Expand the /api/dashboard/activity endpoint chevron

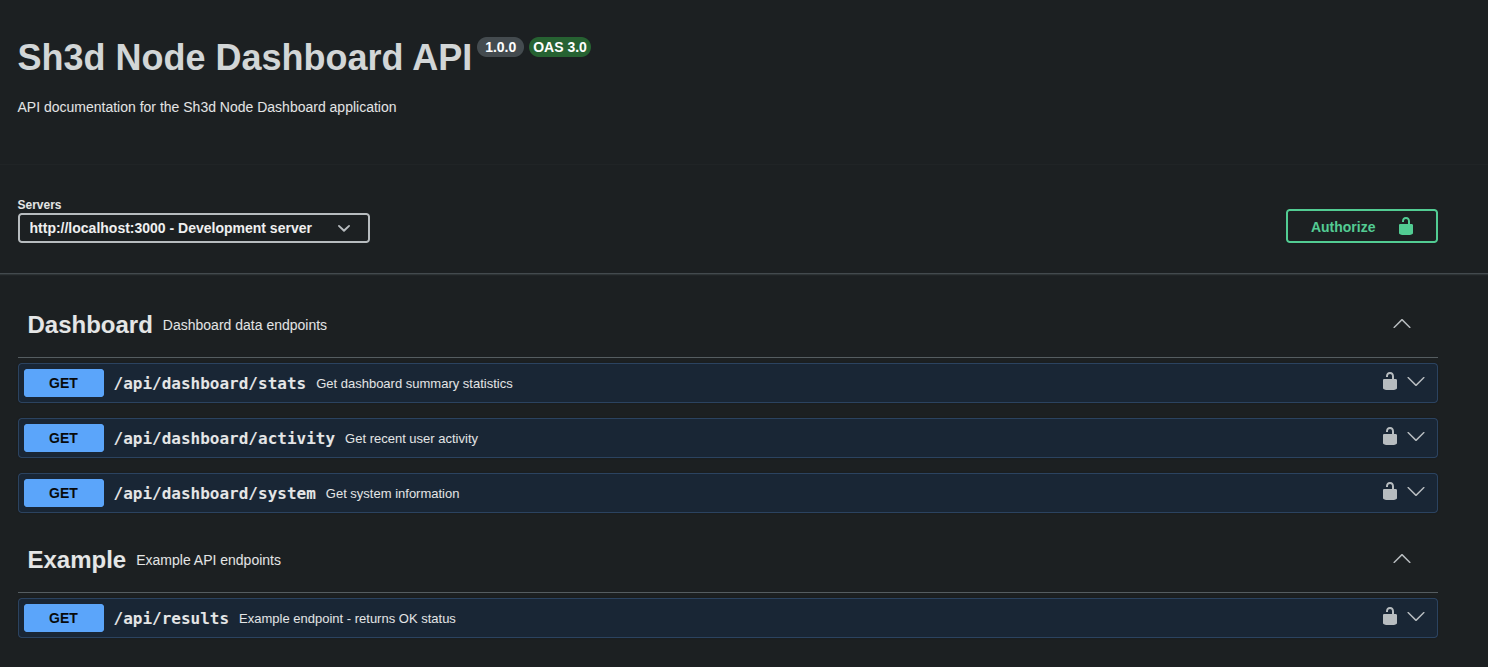1415,437
